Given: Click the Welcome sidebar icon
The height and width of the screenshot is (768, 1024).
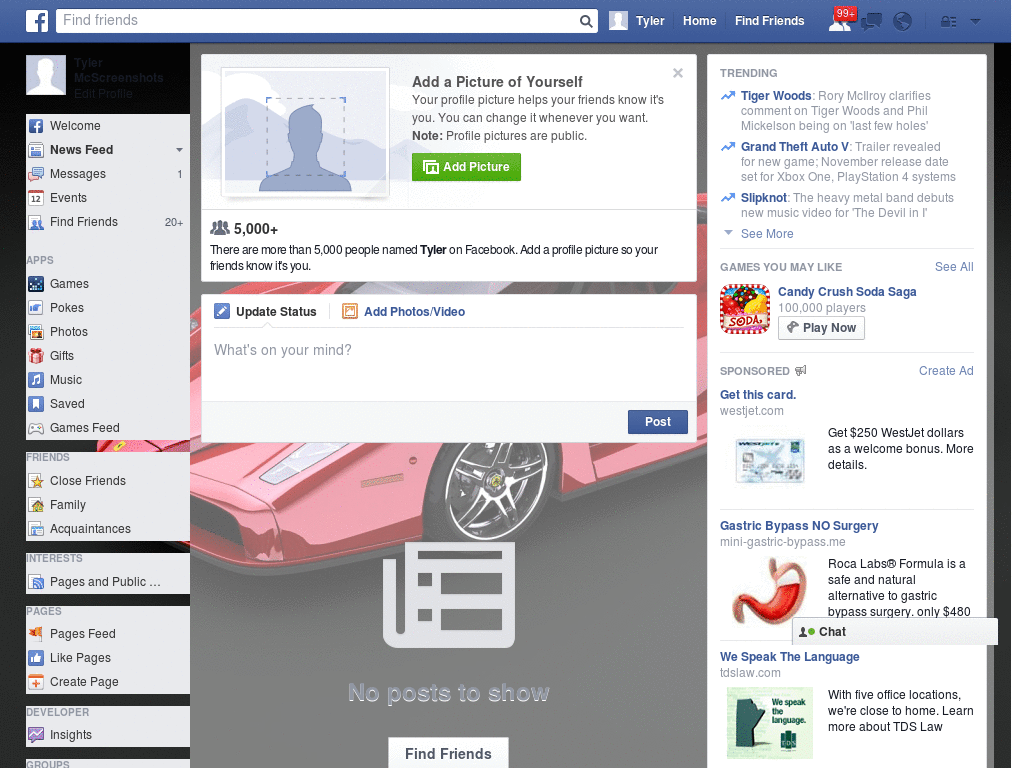Looking at the screenshot, I should point(36,126).
